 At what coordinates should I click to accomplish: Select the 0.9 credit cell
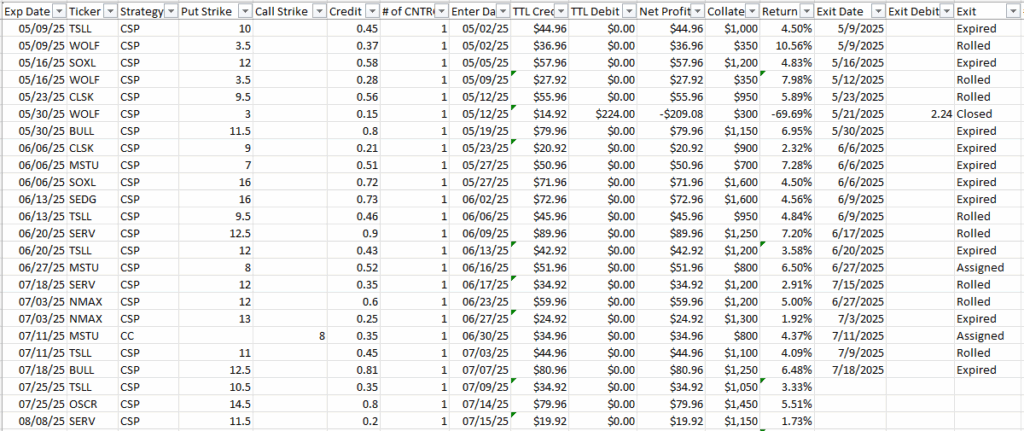[x=352, y=233]
